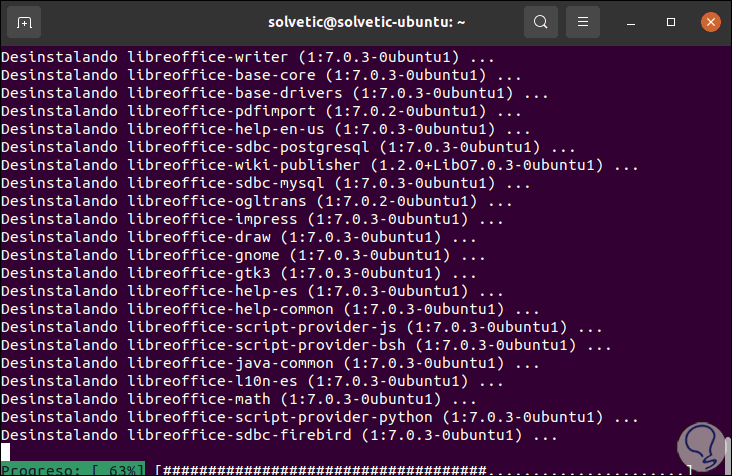Image resolution: width=732 pixels, height=476 pixels.
Task: Open the hamburger menu
Action: coord(583,22)
